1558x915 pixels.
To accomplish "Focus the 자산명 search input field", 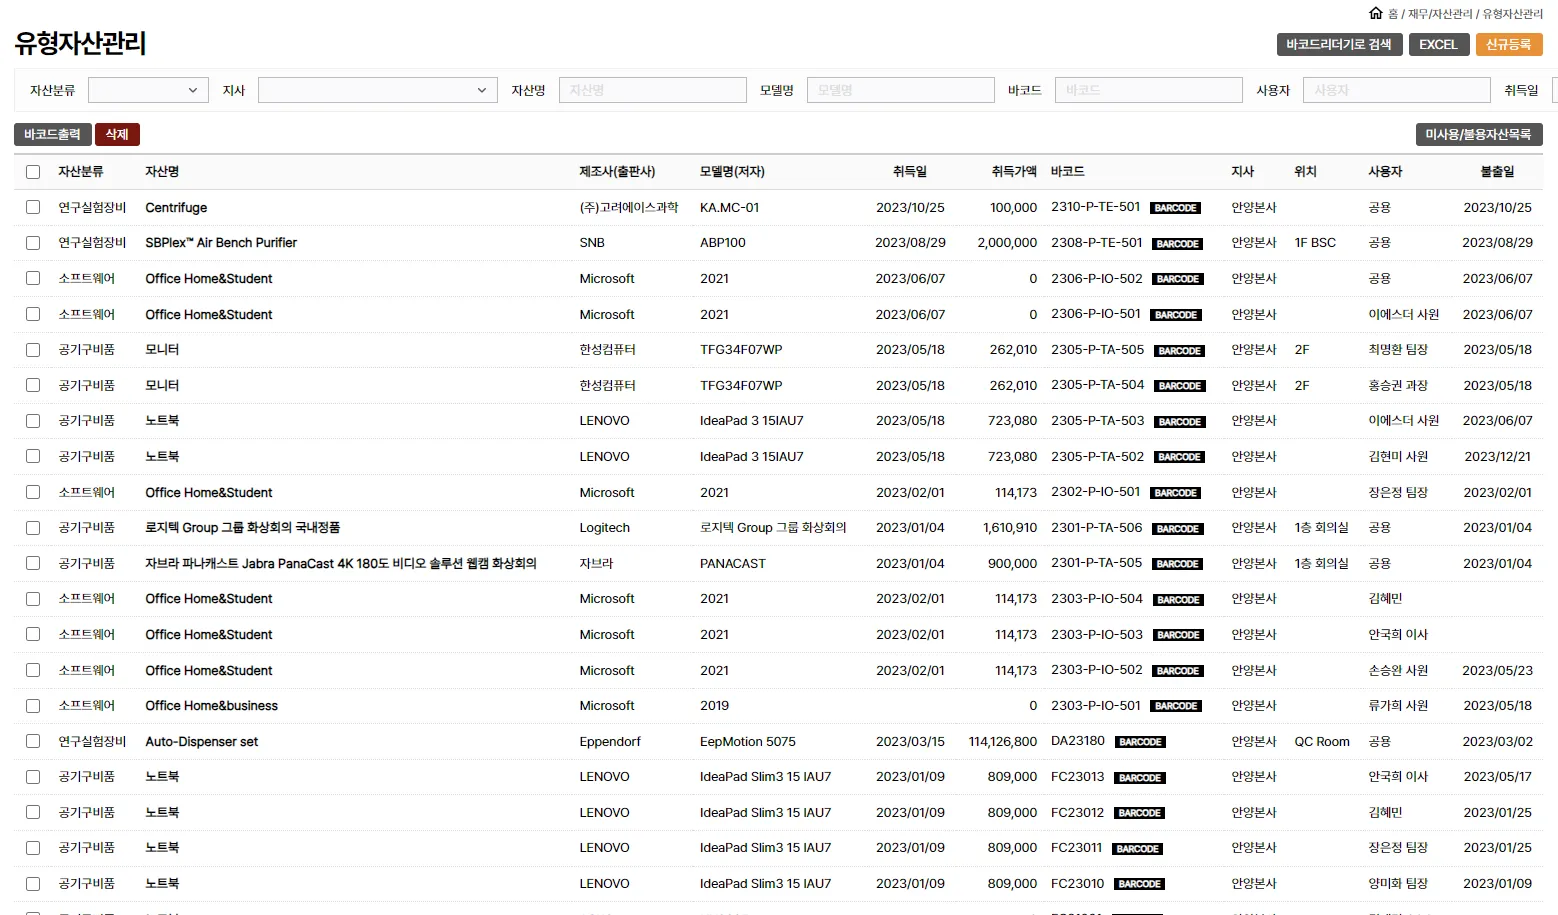I will pos(652,90).
